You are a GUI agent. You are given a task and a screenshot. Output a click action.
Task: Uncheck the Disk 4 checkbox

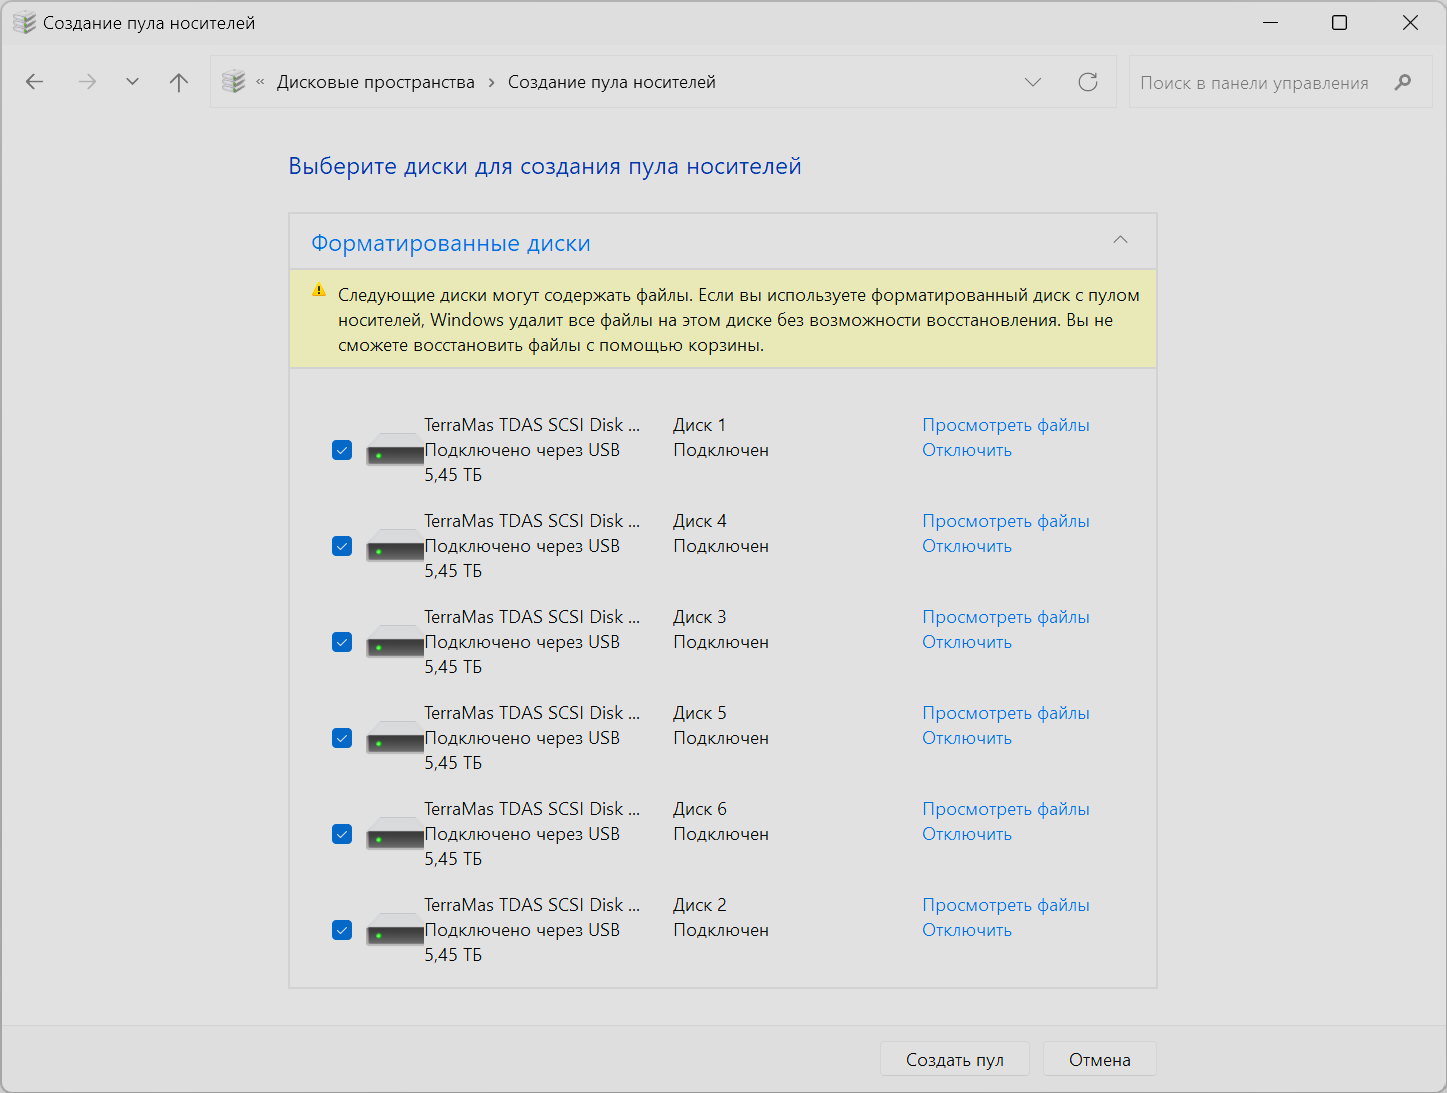pos(342,546)
